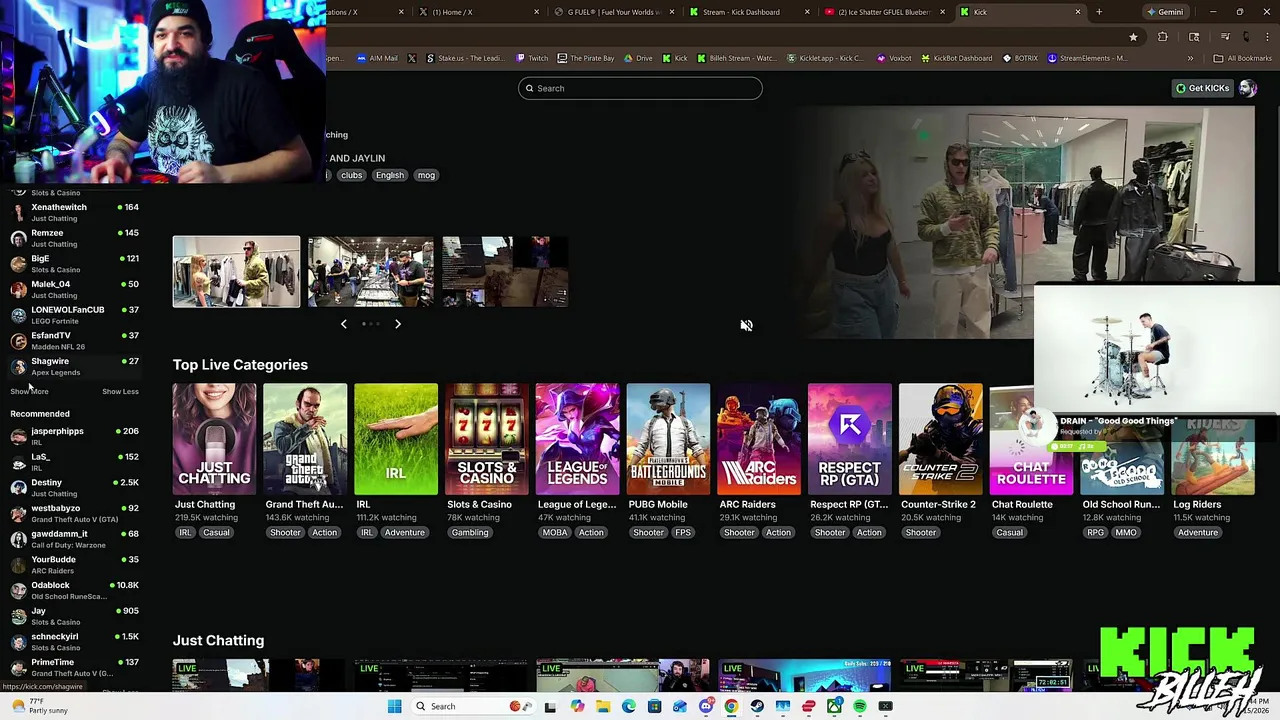Open the Voxbot bookmark
Screen dimensions: 1280x720
(x=894, y=58)
